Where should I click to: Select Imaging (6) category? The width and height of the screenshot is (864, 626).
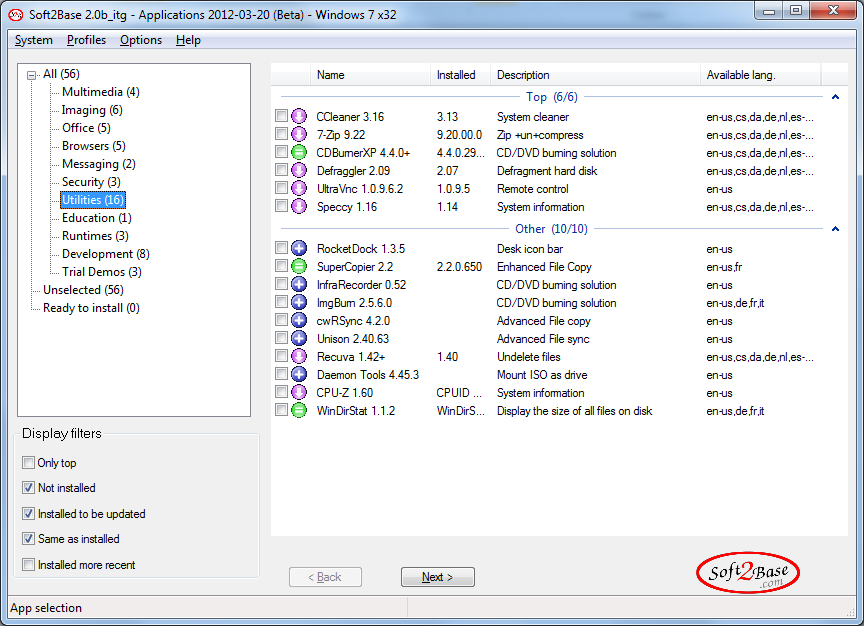coord(92,110)
